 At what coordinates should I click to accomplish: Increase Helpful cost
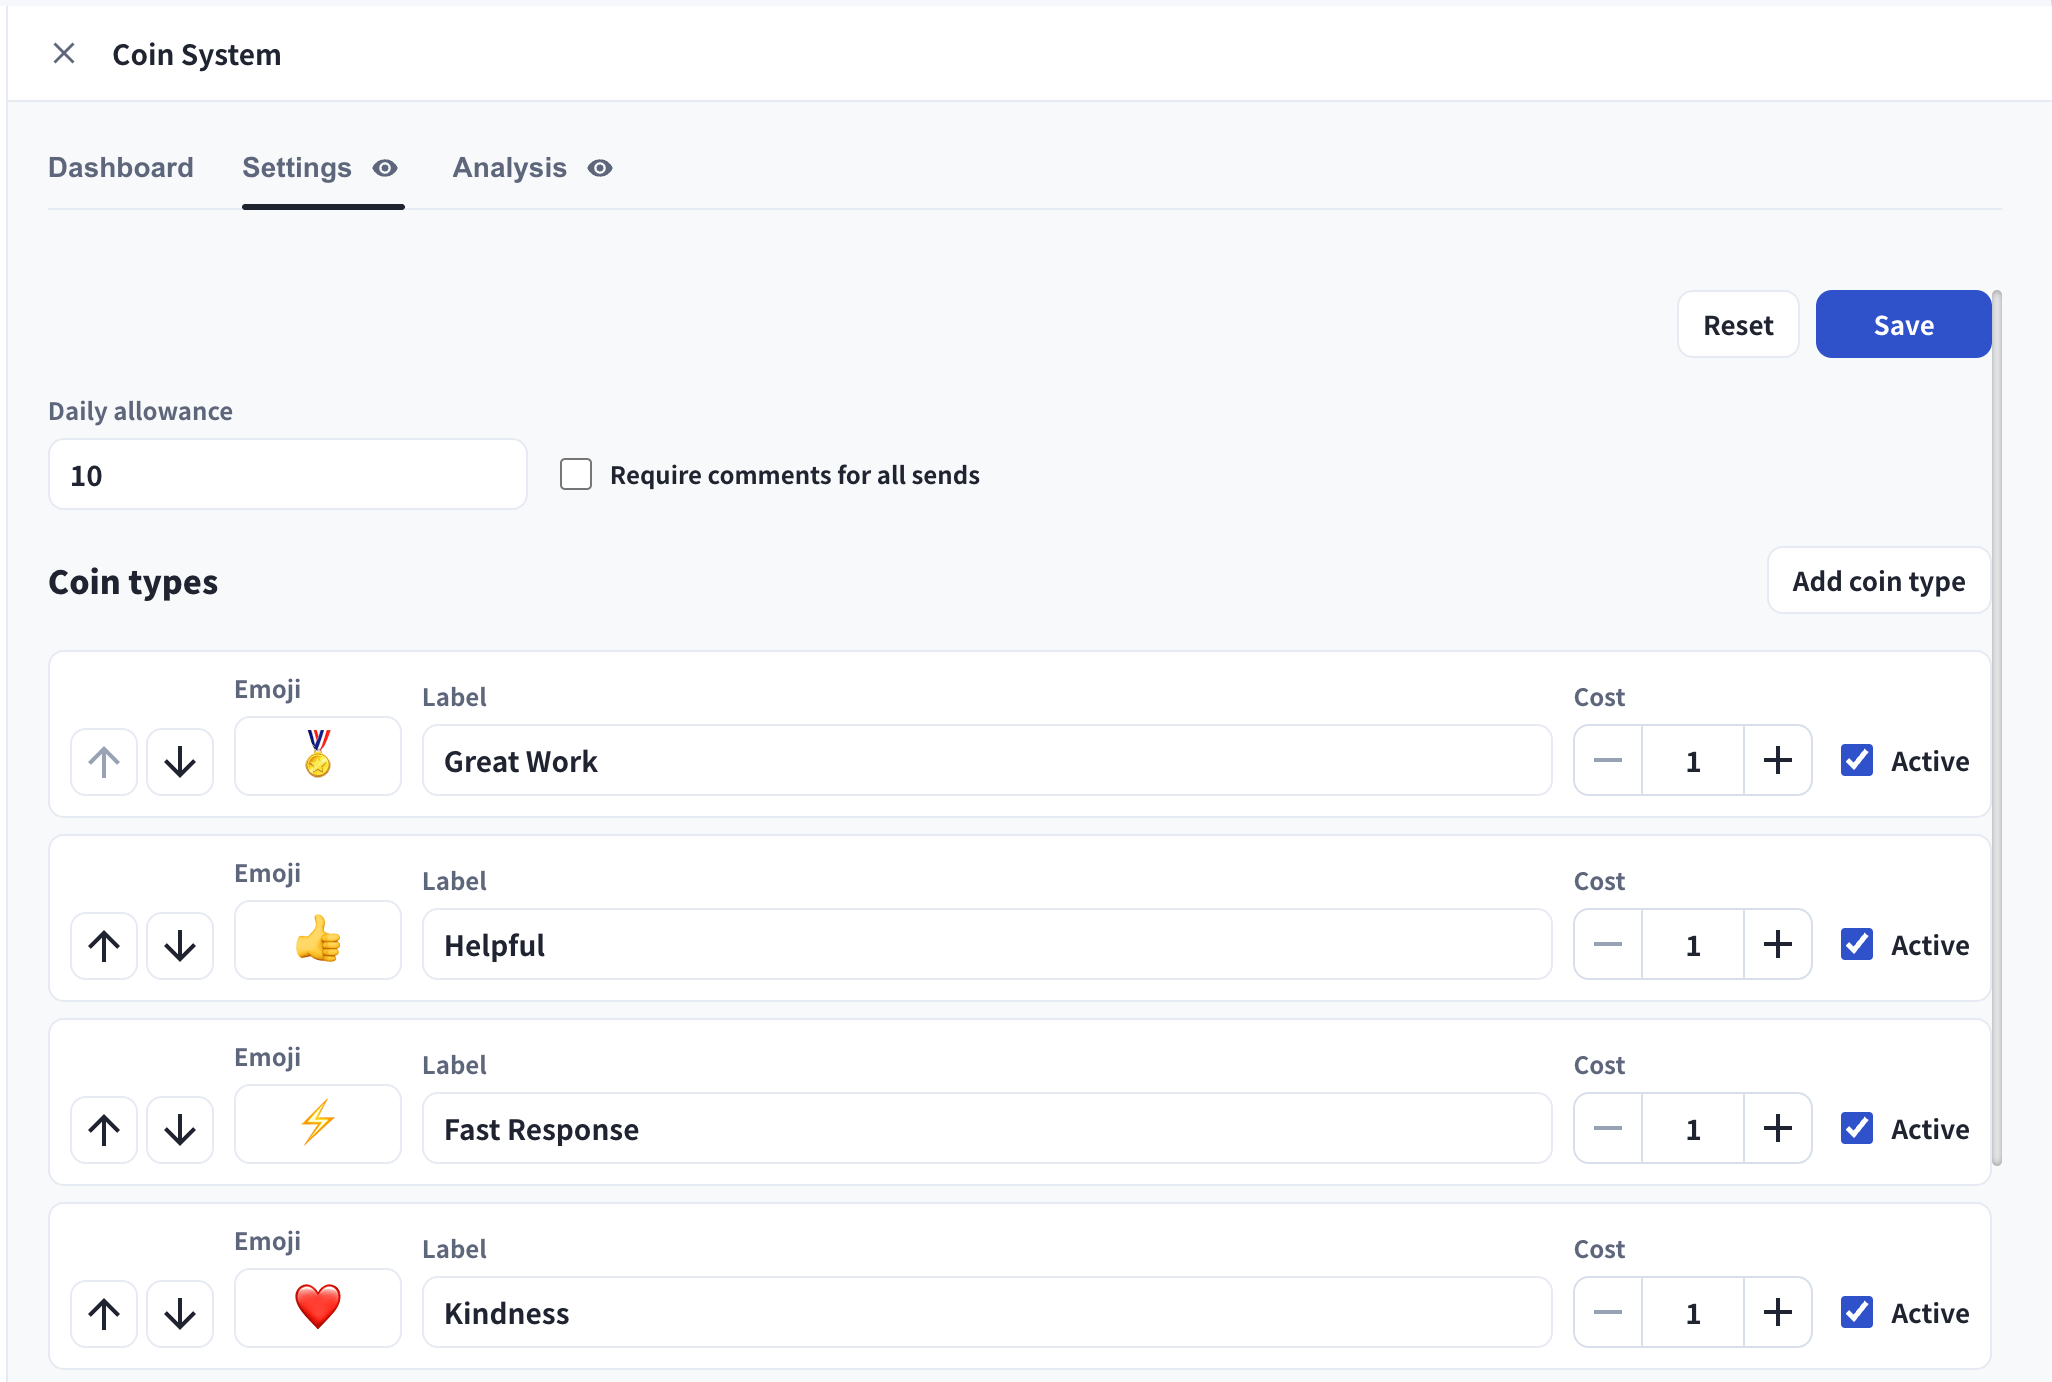pos(1778,944)
